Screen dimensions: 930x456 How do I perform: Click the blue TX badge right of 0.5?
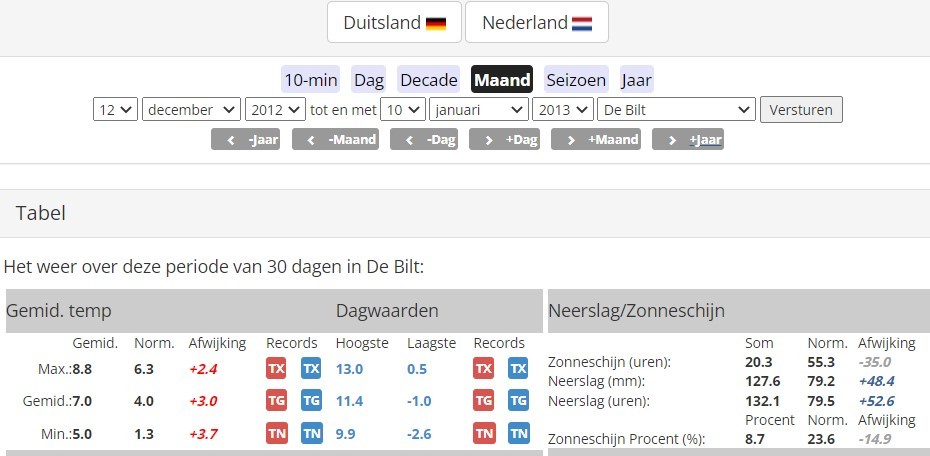(x=518, y=369)
